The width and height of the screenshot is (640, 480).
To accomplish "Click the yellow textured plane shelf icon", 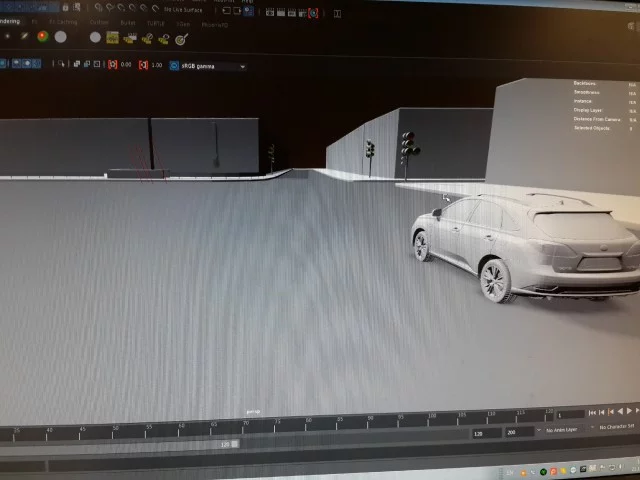I will pos(112,38).
